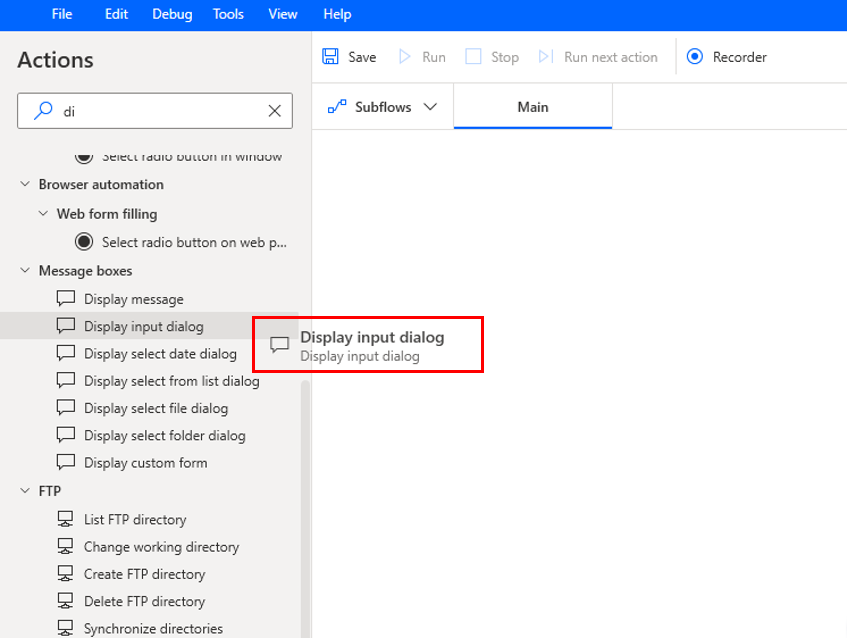
Task: Click the Run label in toolbar
Action: pos(434,57)
